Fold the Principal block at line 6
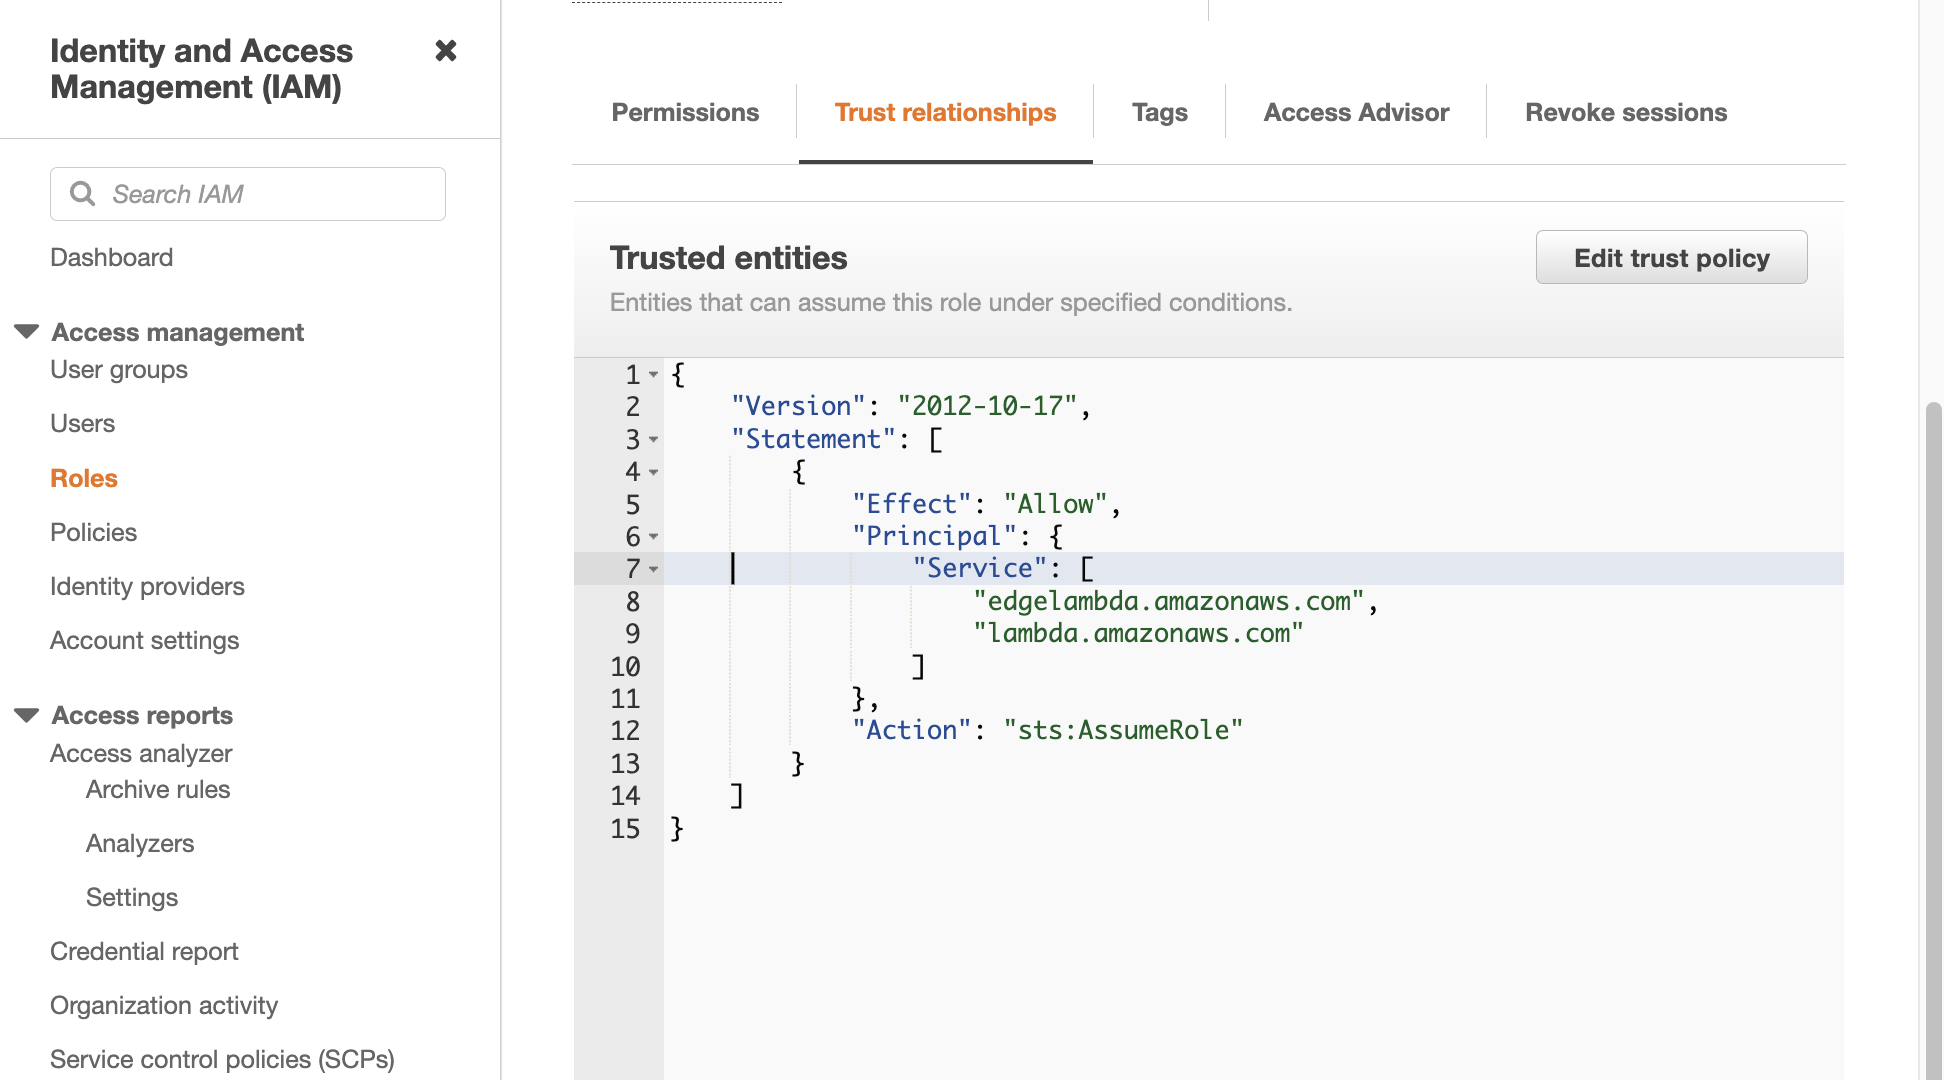The image size is (1944, 1080). point(653,537)
